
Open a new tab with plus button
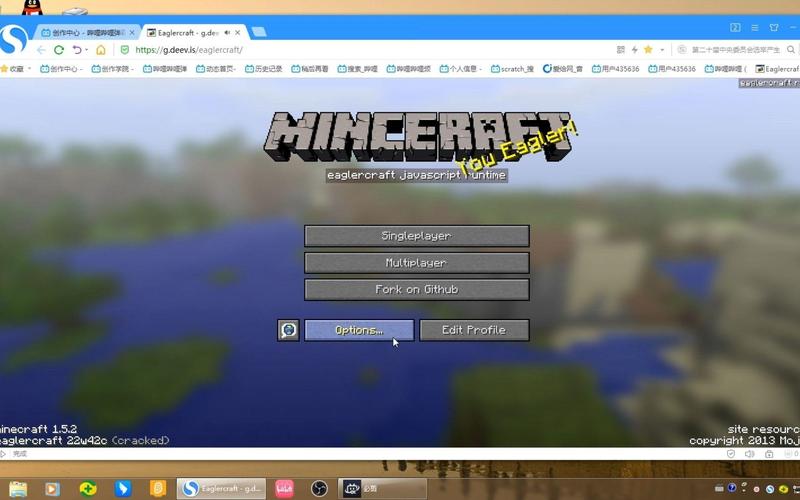(259, 32)
